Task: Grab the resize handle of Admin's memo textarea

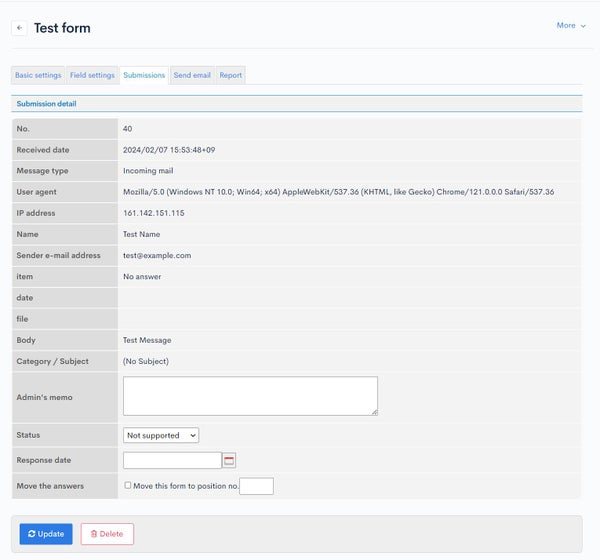Action: 375,412
